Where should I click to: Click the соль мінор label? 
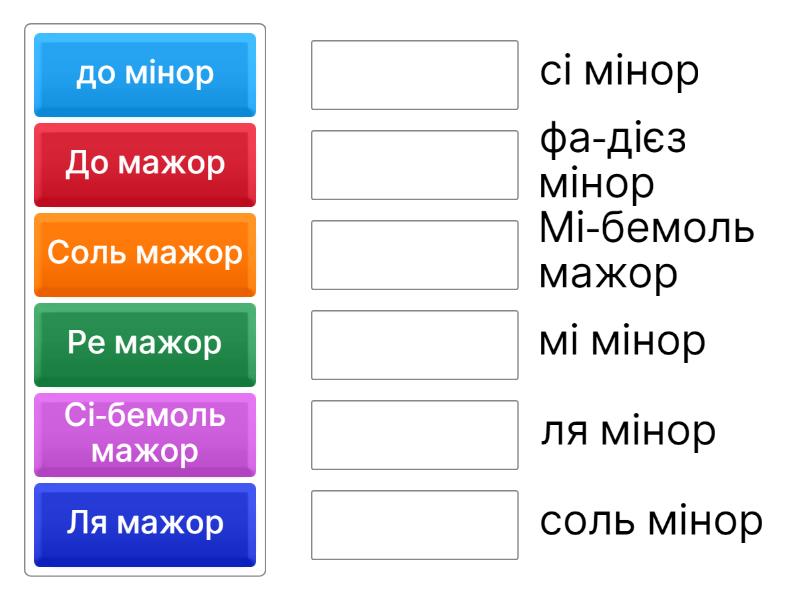click(651, 524)
